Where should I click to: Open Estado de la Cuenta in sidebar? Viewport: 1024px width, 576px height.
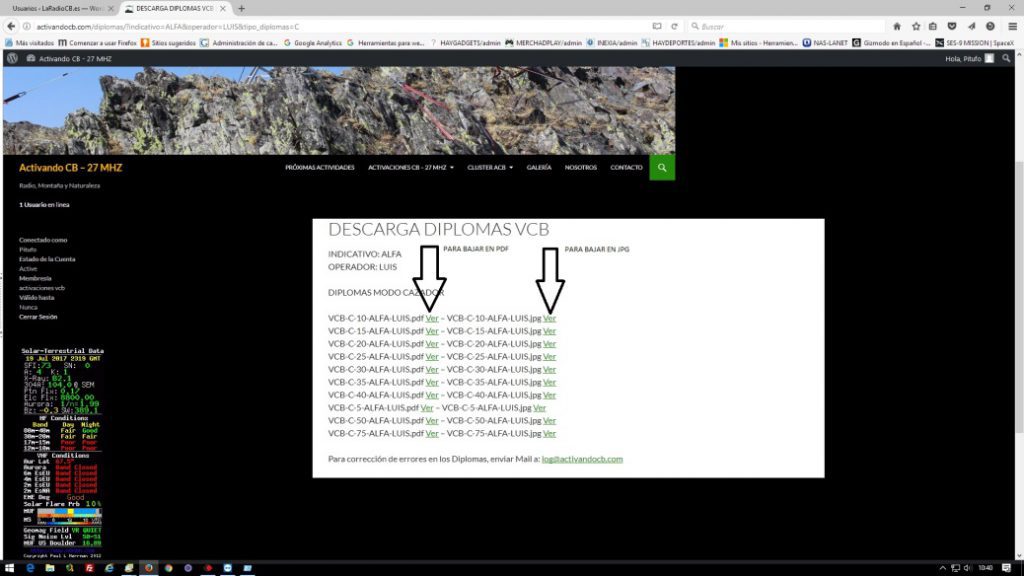pos(47,259)
